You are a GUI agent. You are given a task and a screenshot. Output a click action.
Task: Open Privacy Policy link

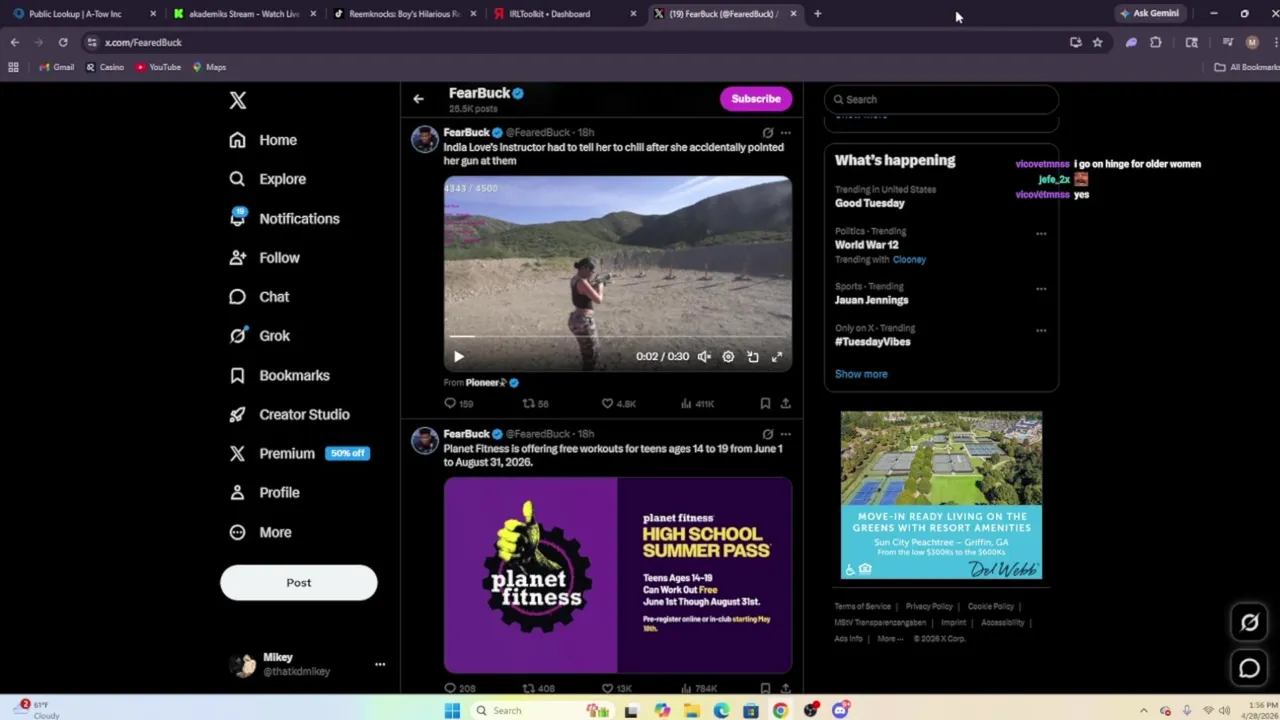929,606
